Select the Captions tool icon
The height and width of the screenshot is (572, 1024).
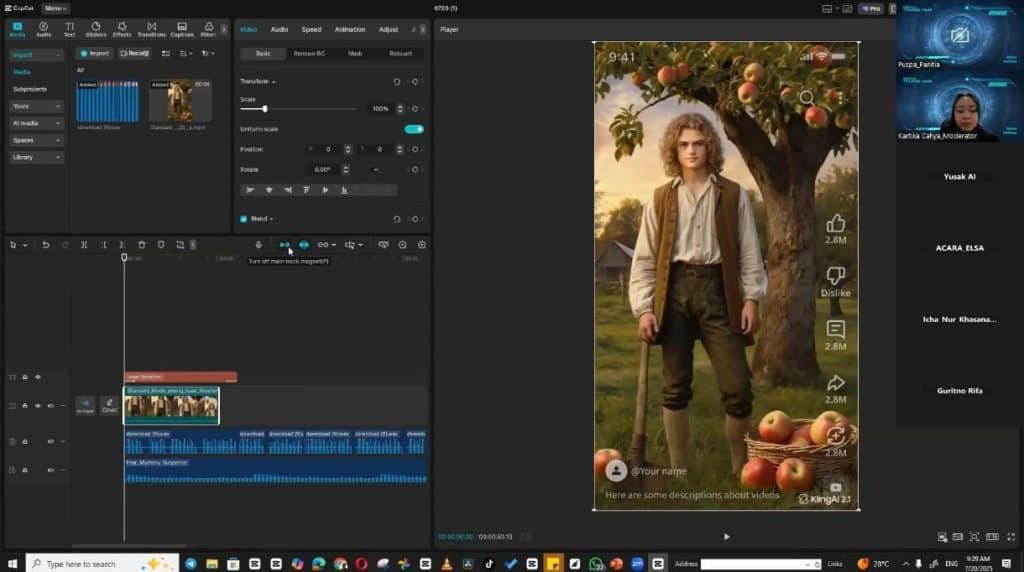pos(181,29)
